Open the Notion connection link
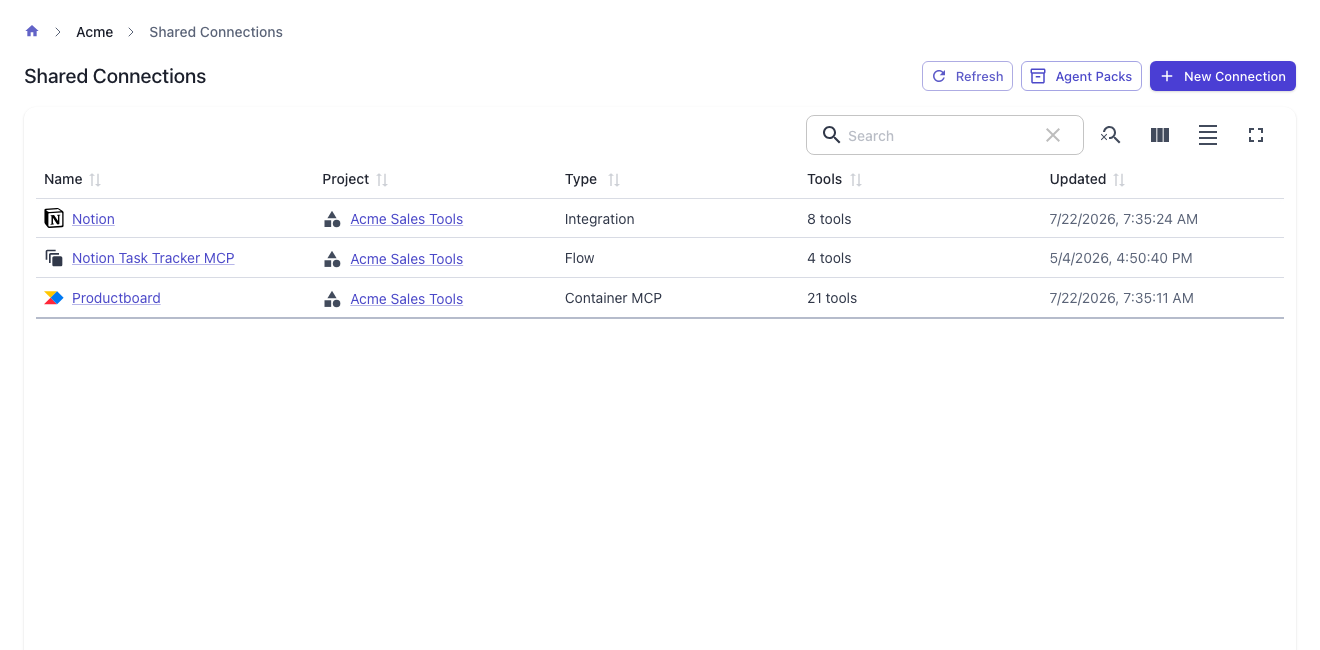The width and height of the screenshot is (1320, 650). 93,219
